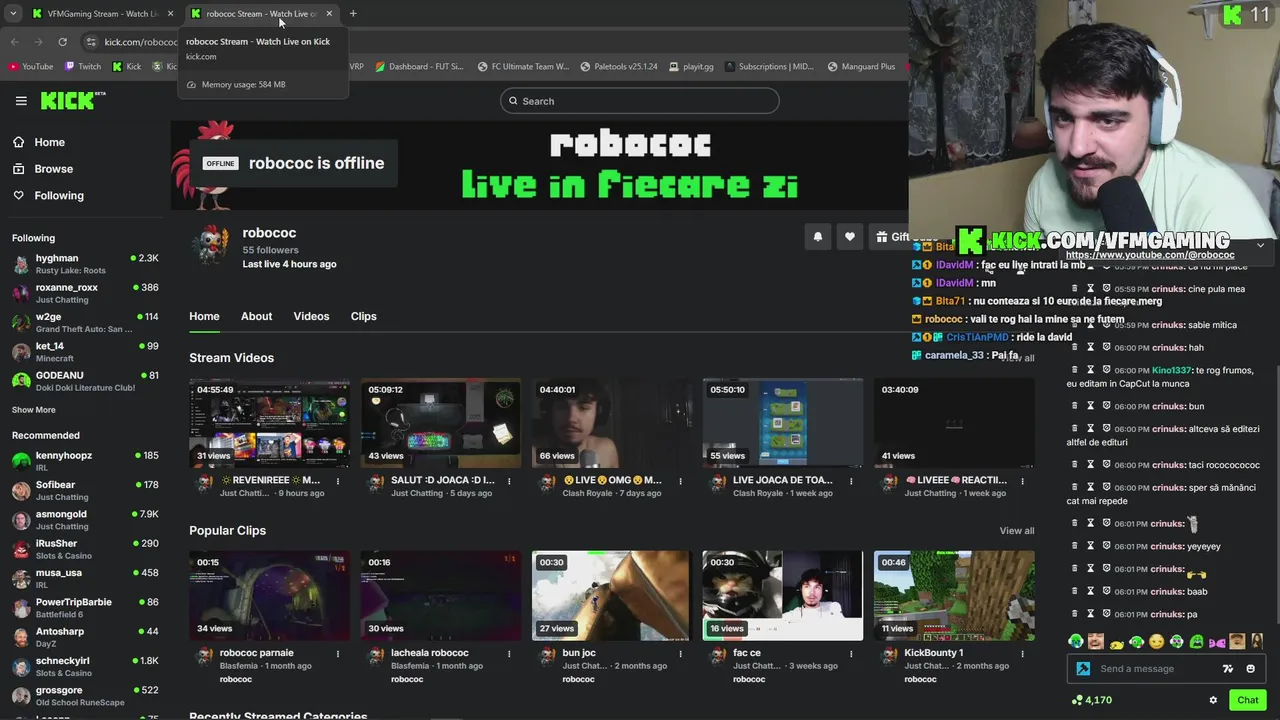This screenshot has width=1280, height=720.
Task: Open options menu for LIVEEE REACTII video
Action: click(1022, 481)
